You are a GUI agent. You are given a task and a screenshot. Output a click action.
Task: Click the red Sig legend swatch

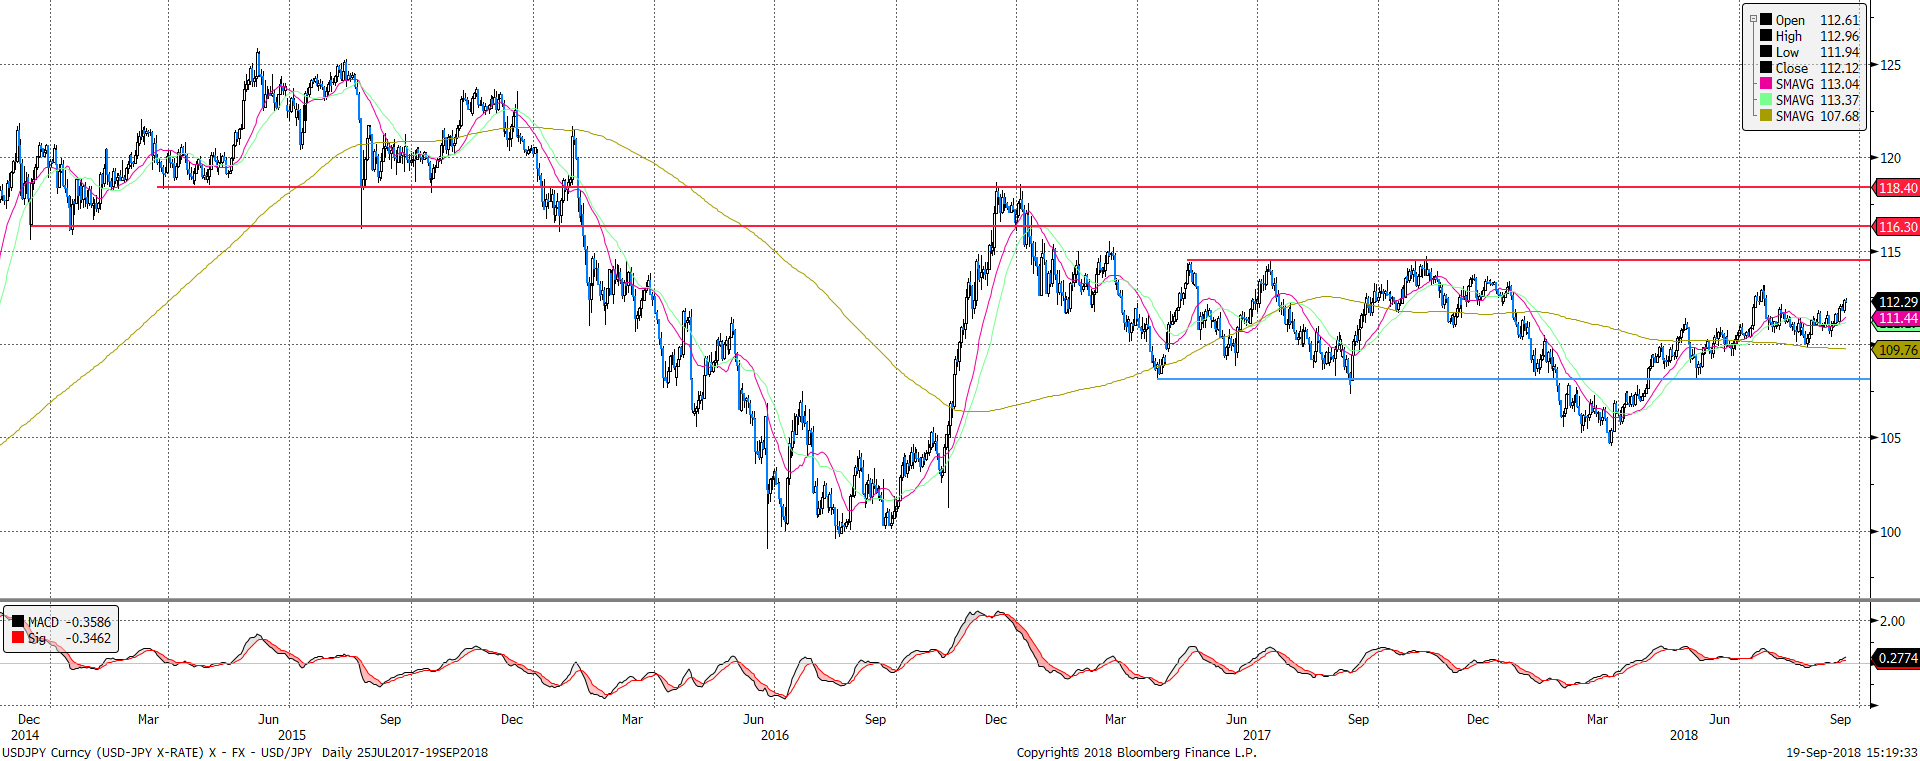18,637
